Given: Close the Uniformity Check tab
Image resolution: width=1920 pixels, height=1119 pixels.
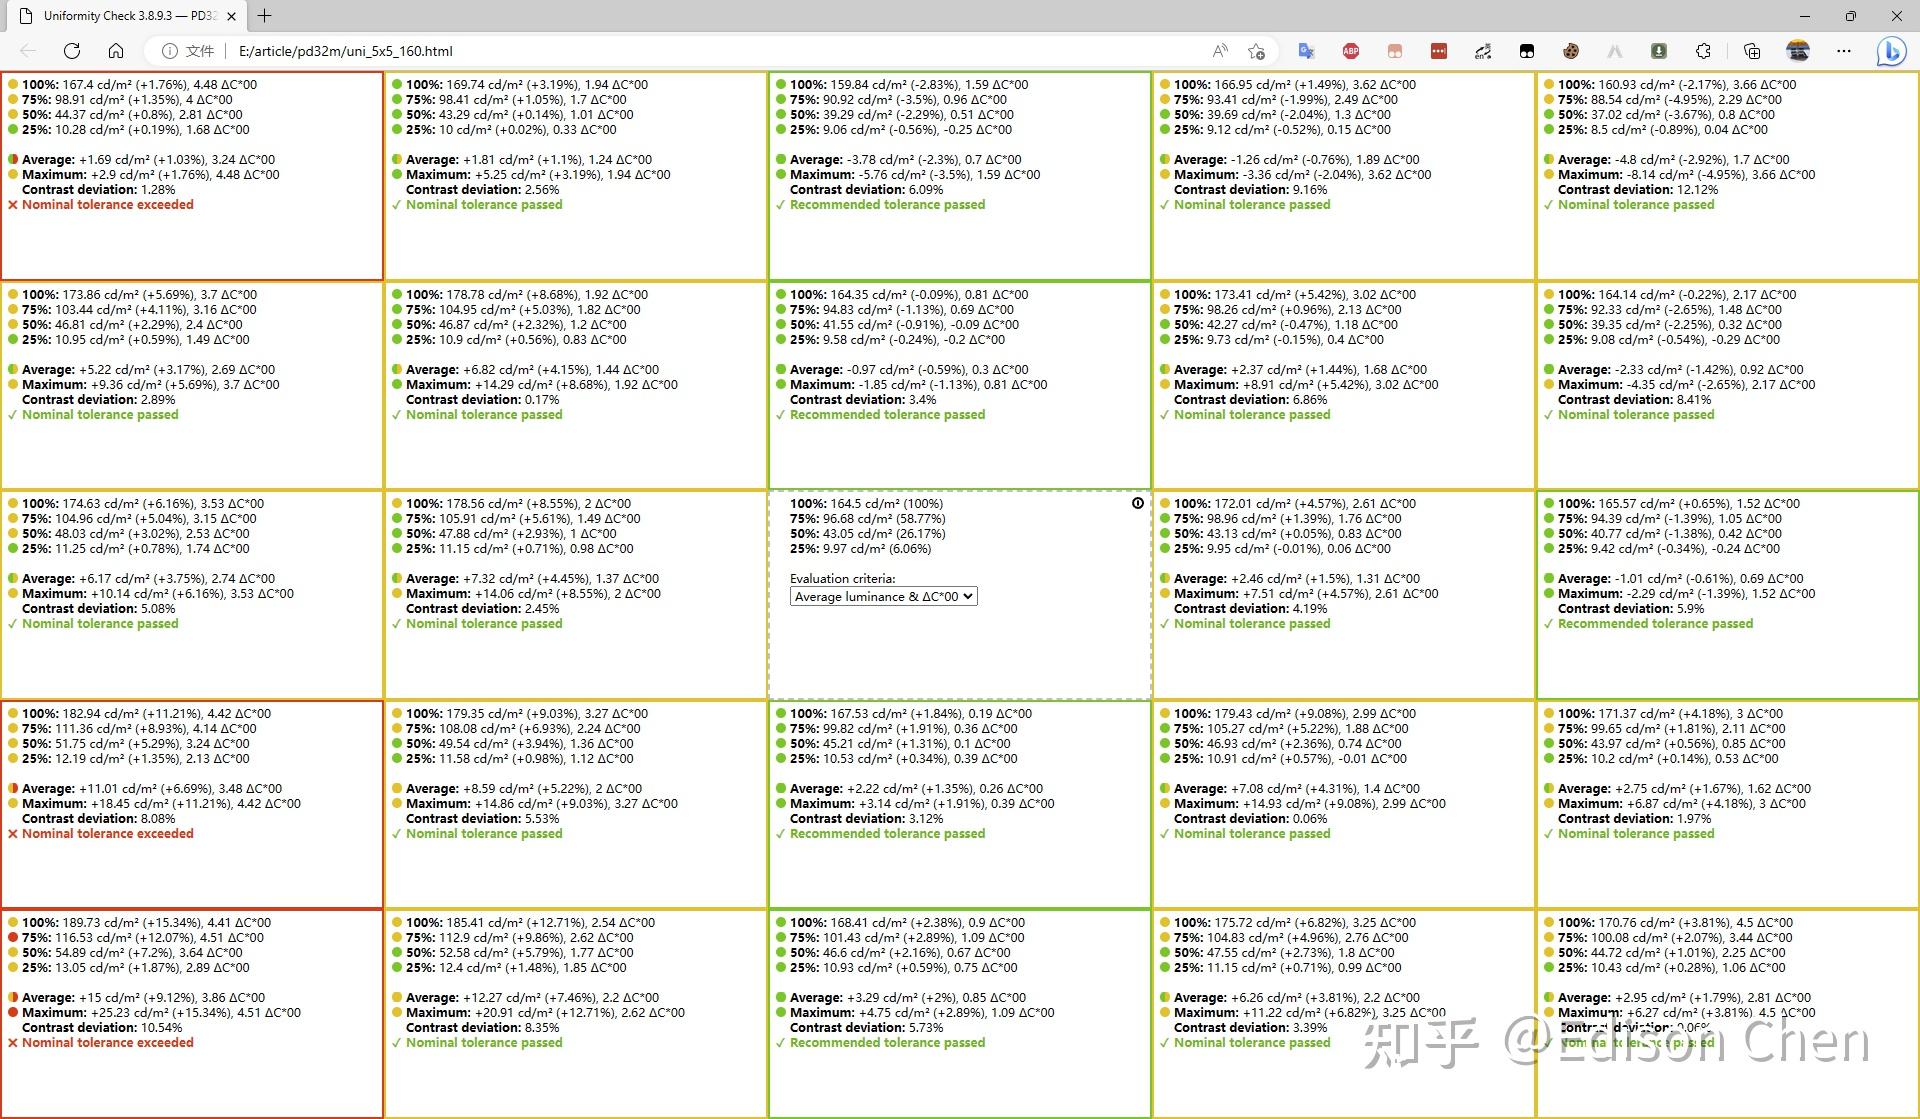Looking at the screenshot, I should click(232, 16).
